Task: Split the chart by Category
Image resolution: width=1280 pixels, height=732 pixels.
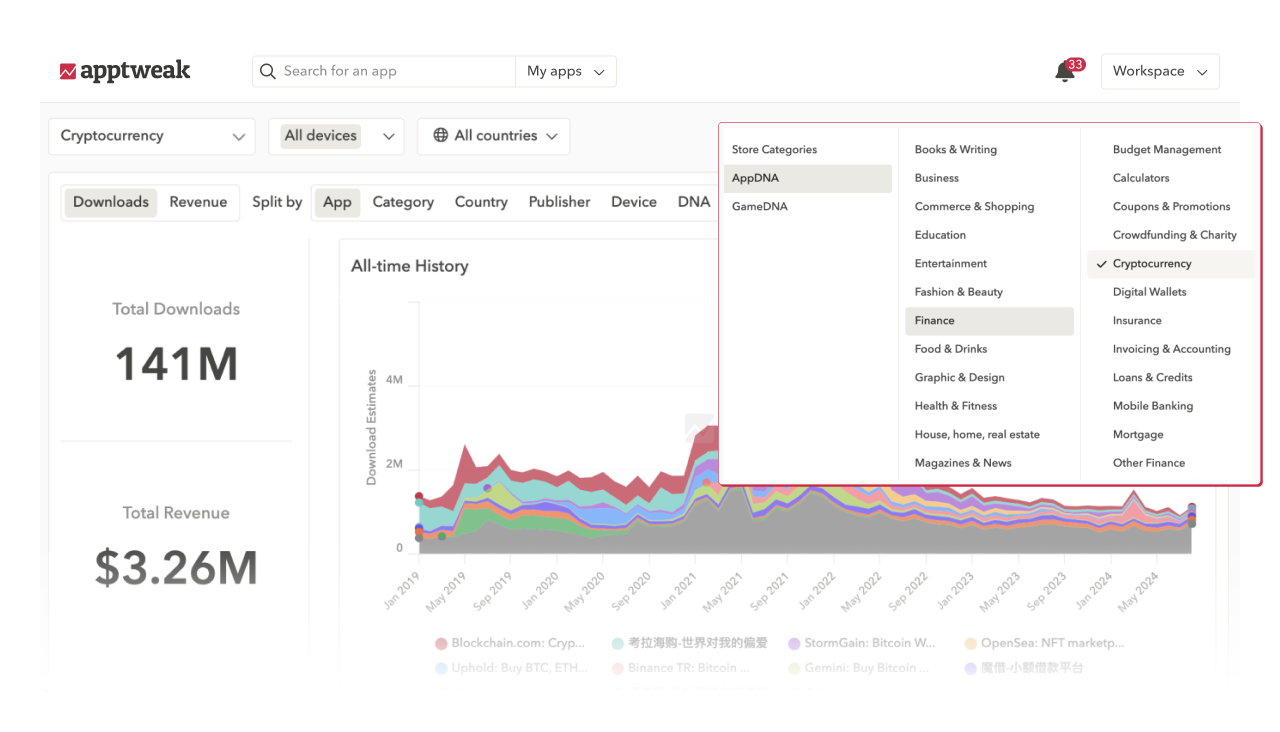Action: [x=403, y=202]
